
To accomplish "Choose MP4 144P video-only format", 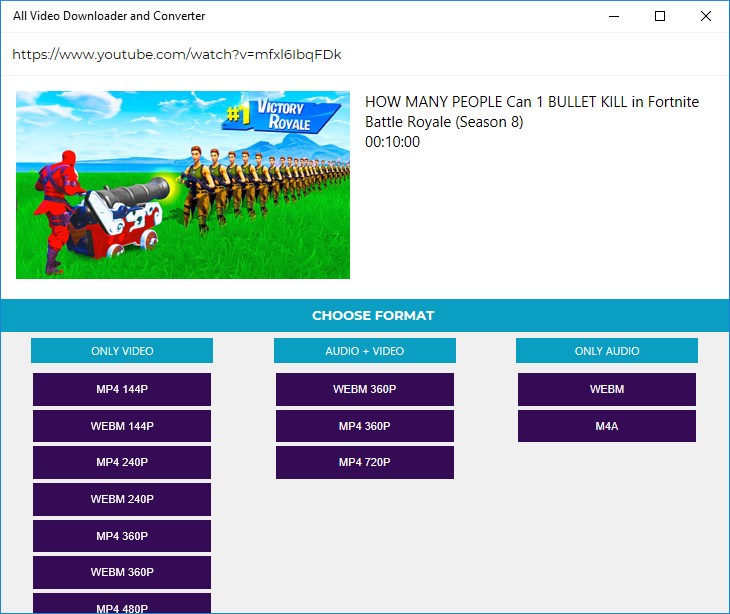I will tap(122, 389).
